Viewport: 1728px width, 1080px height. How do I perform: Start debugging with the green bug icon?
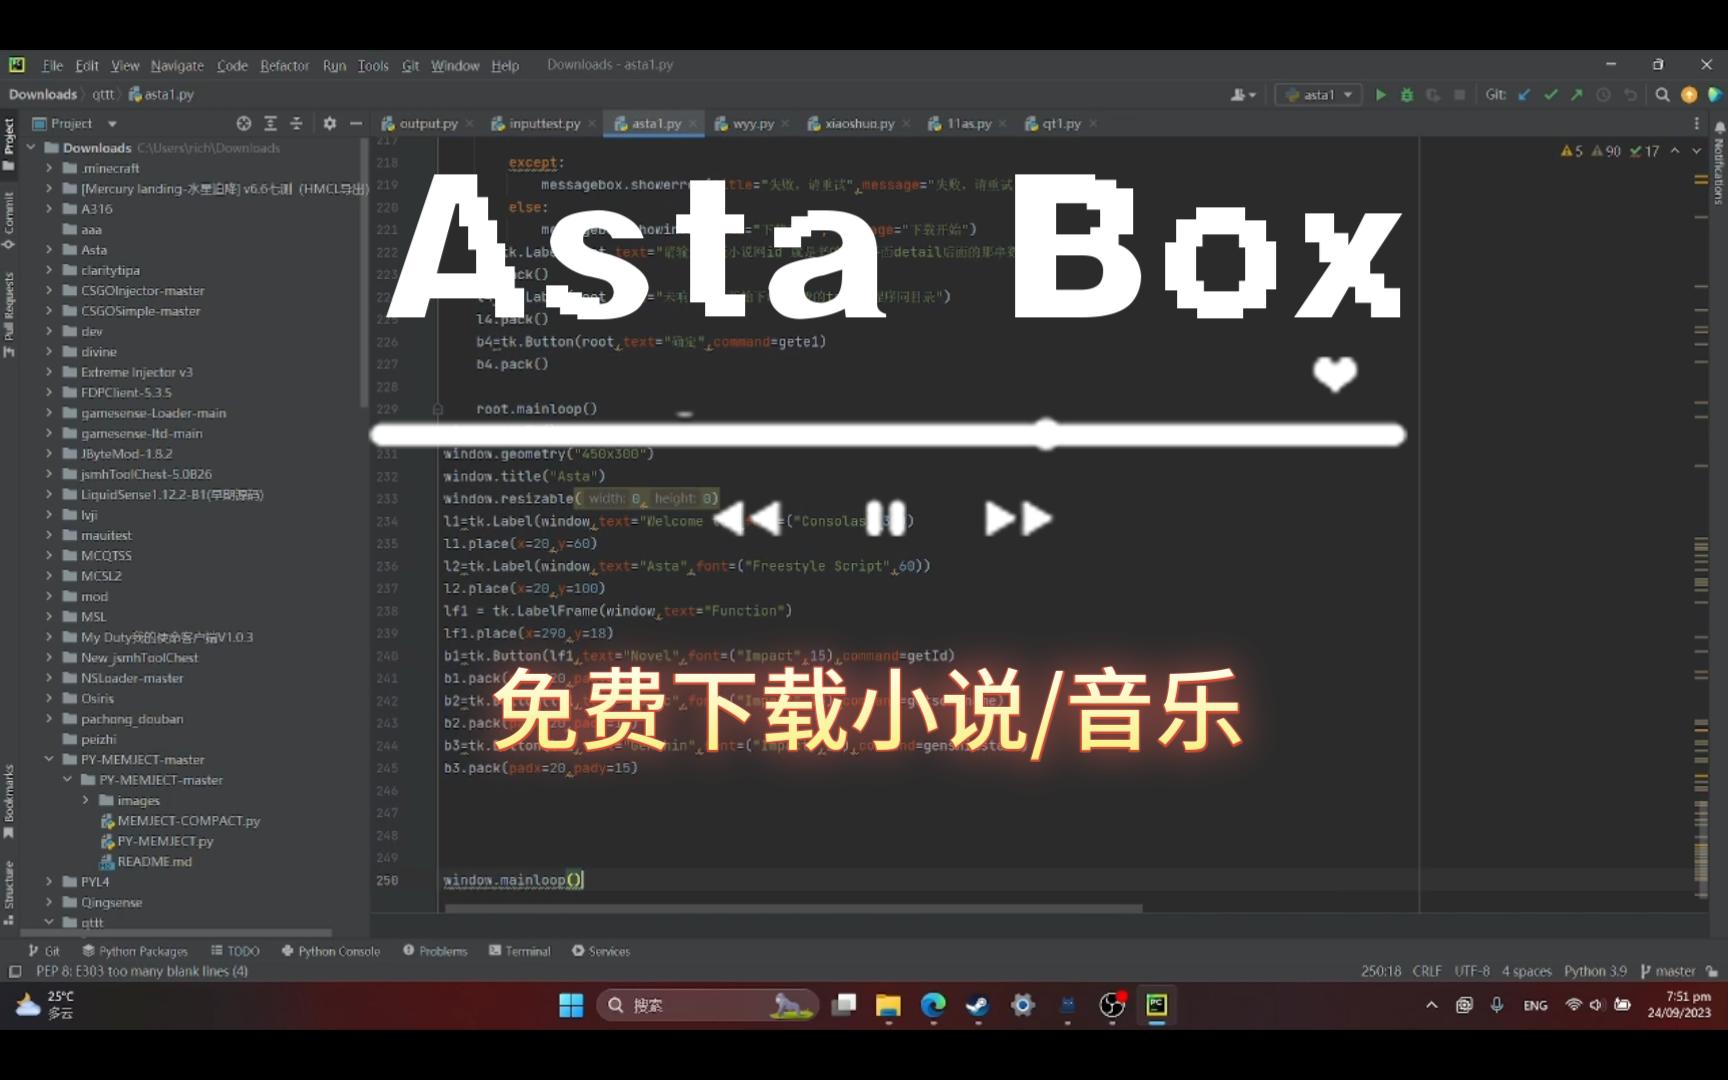(1407, 95)
